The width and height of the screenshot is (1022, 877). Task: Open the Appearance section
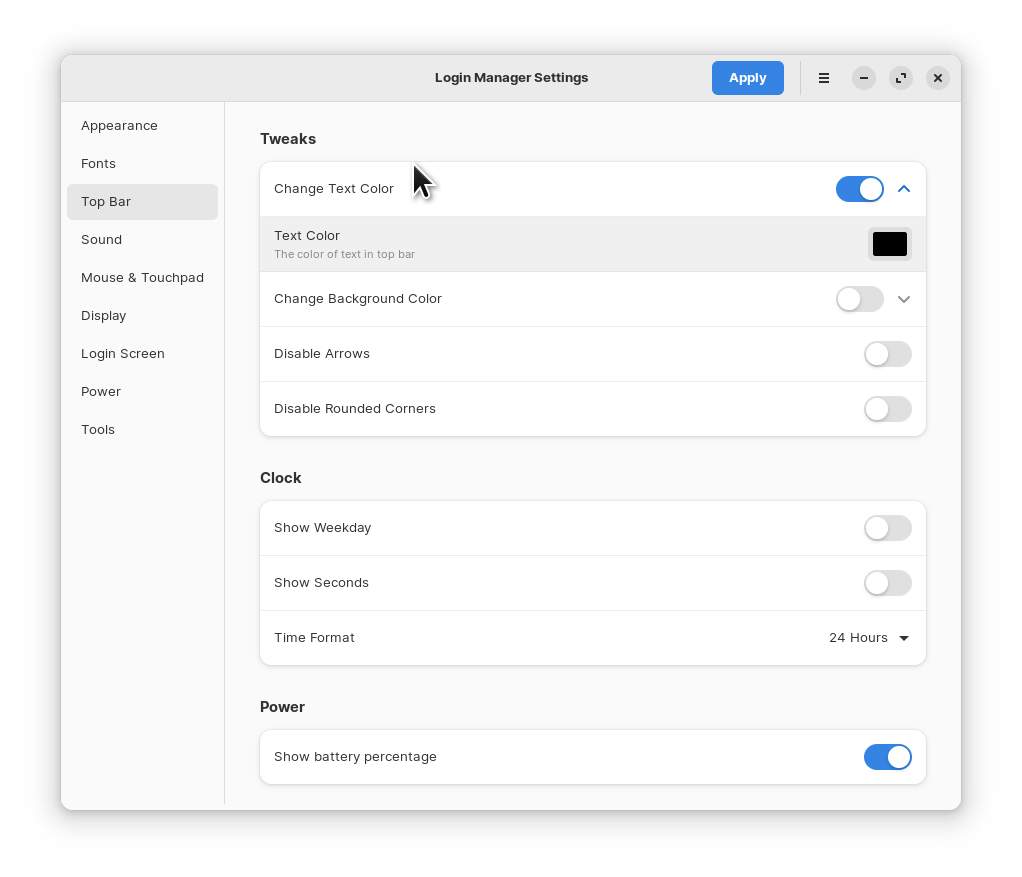[x=142, y=126]
